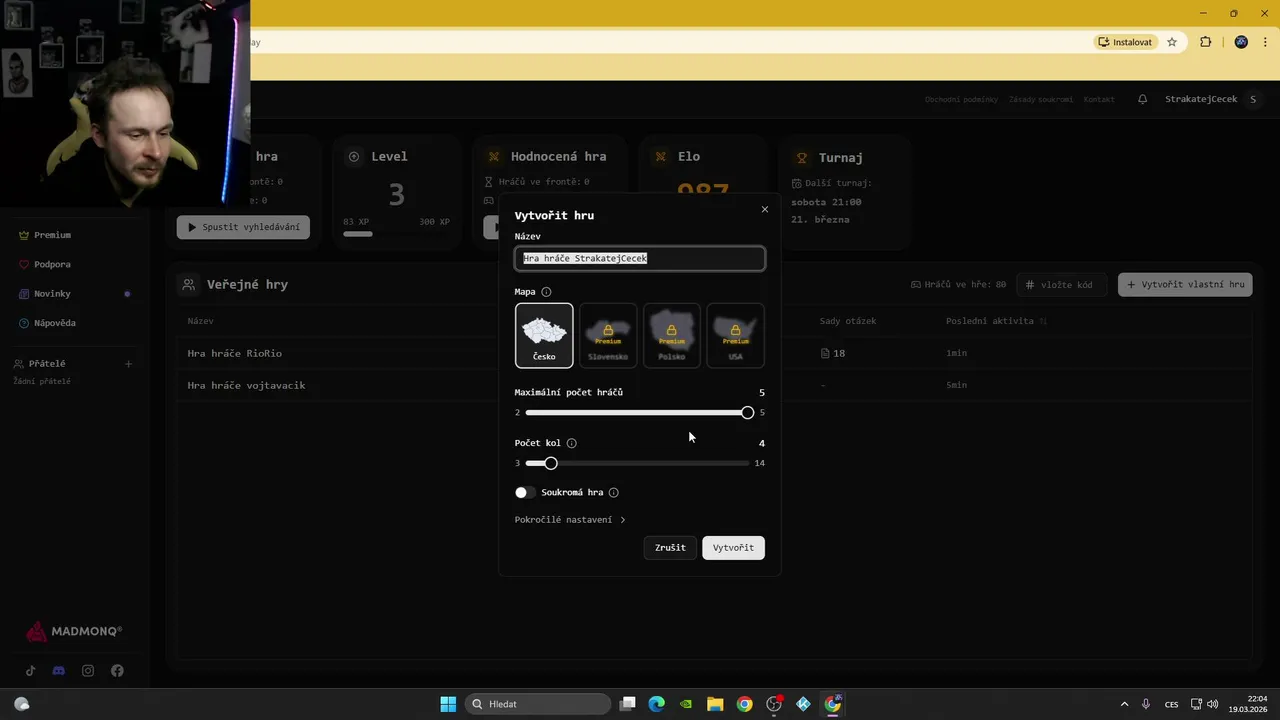The image size is (1280, 720).
Task: Open the Windows Start menu
Action: [x=448, y=704]
